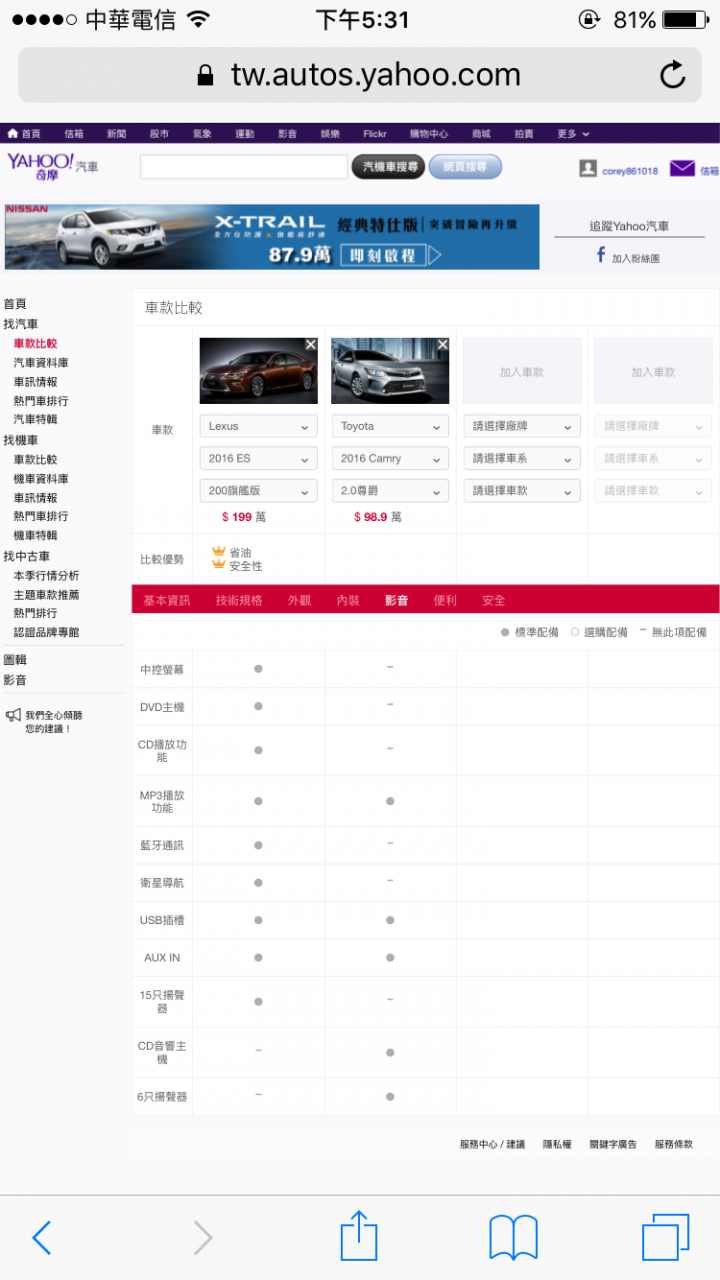Click the purple mail envelope icon
Image resolution: width=720 pixels, height=1280 pixels.
682,169
